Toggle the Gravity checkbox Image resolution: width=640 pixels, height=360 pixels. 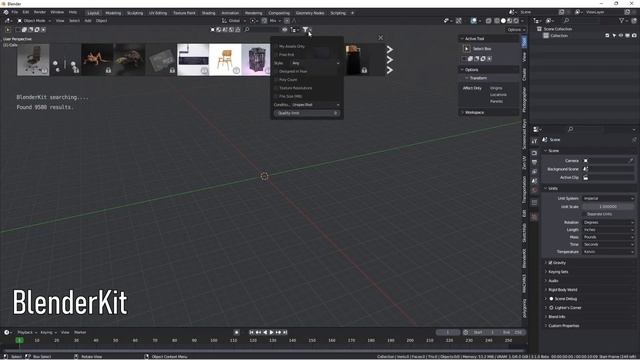pyautogui.click(x=550, y=262)
